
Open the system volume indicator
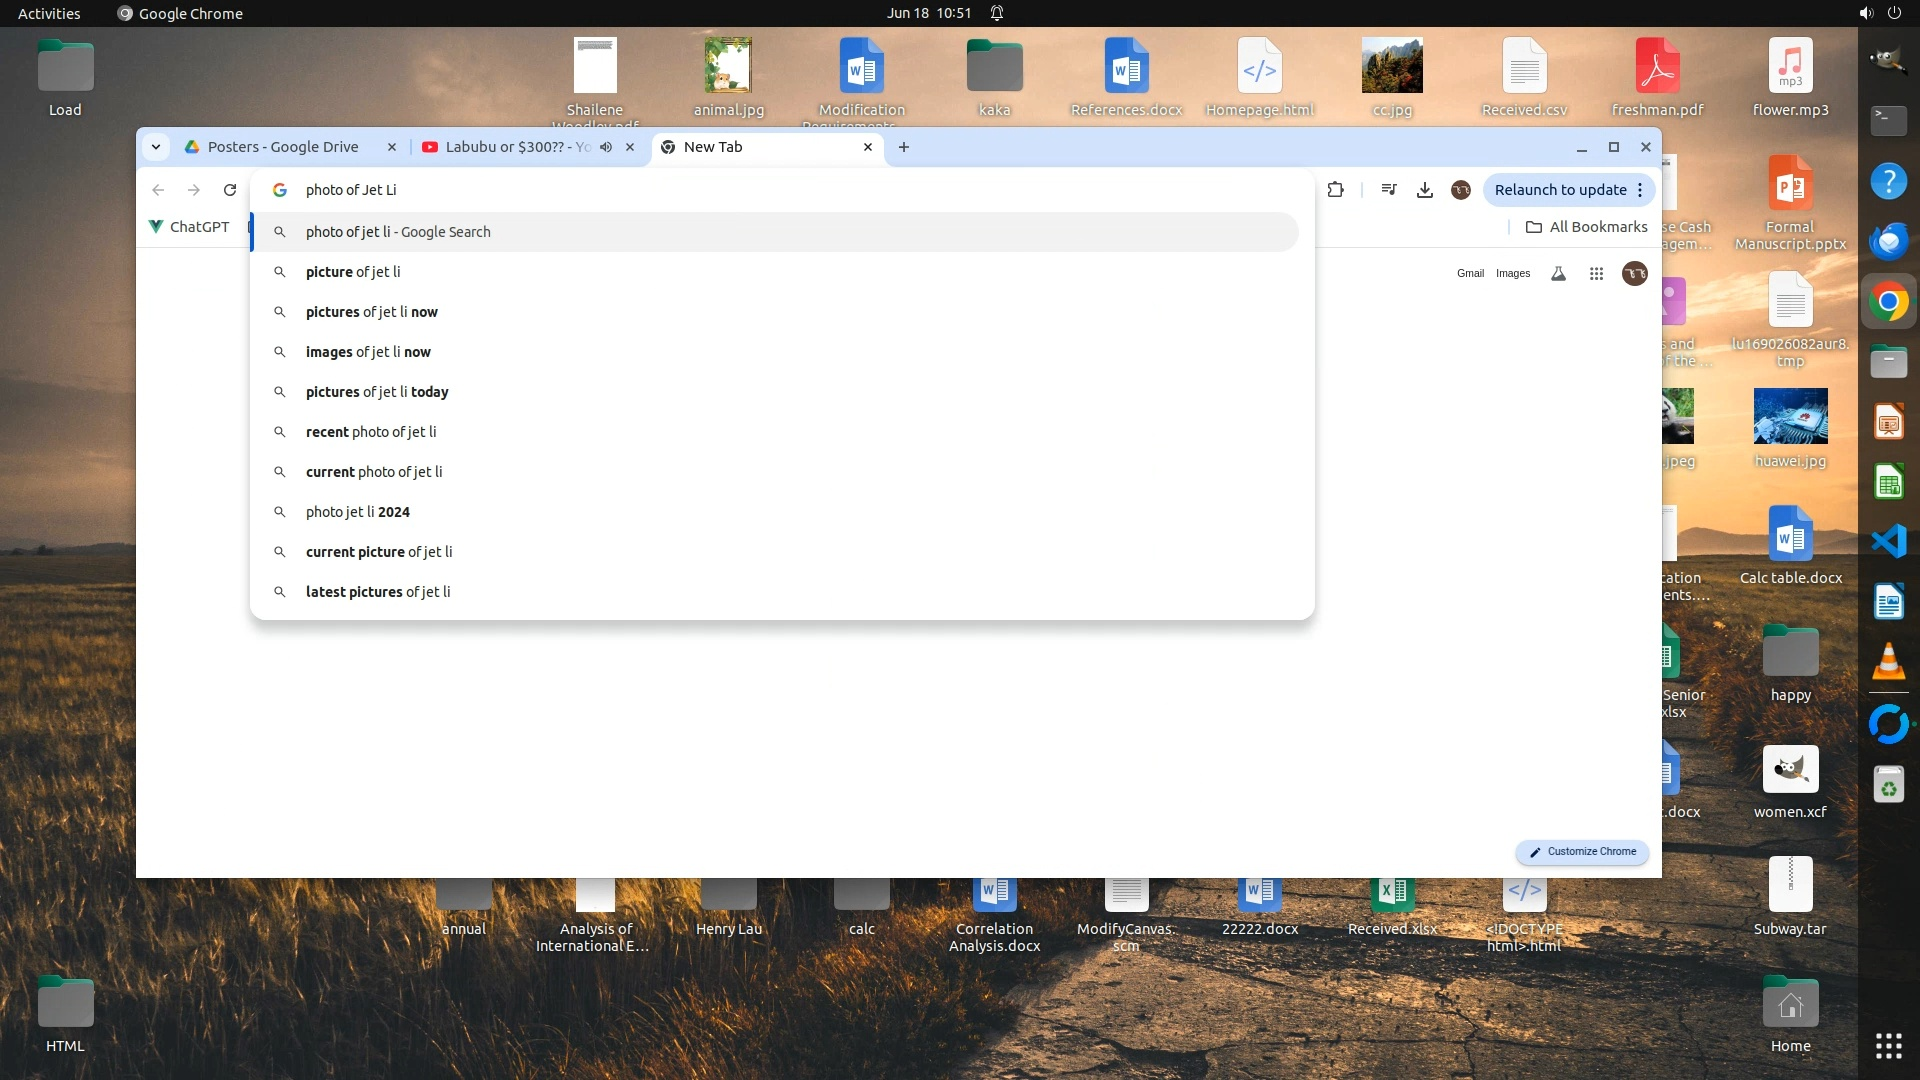pos(1866,13)
